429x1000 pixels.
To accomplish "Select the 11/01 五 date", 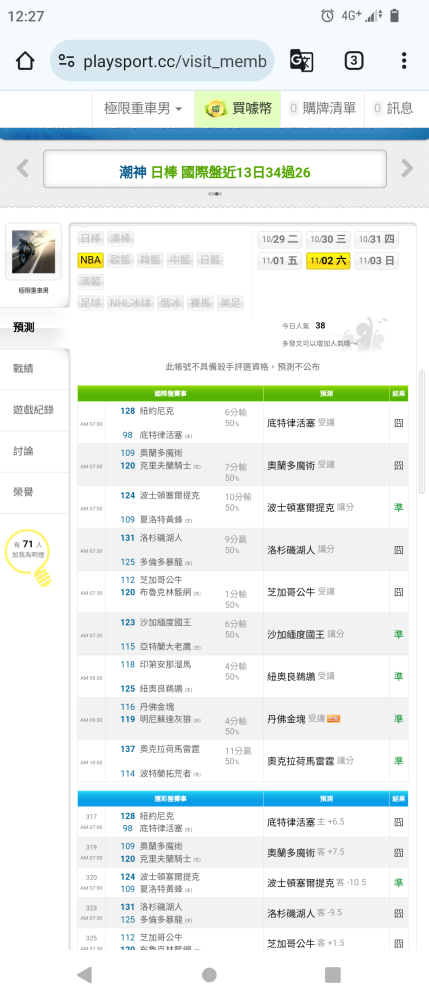I will (280, 261).
